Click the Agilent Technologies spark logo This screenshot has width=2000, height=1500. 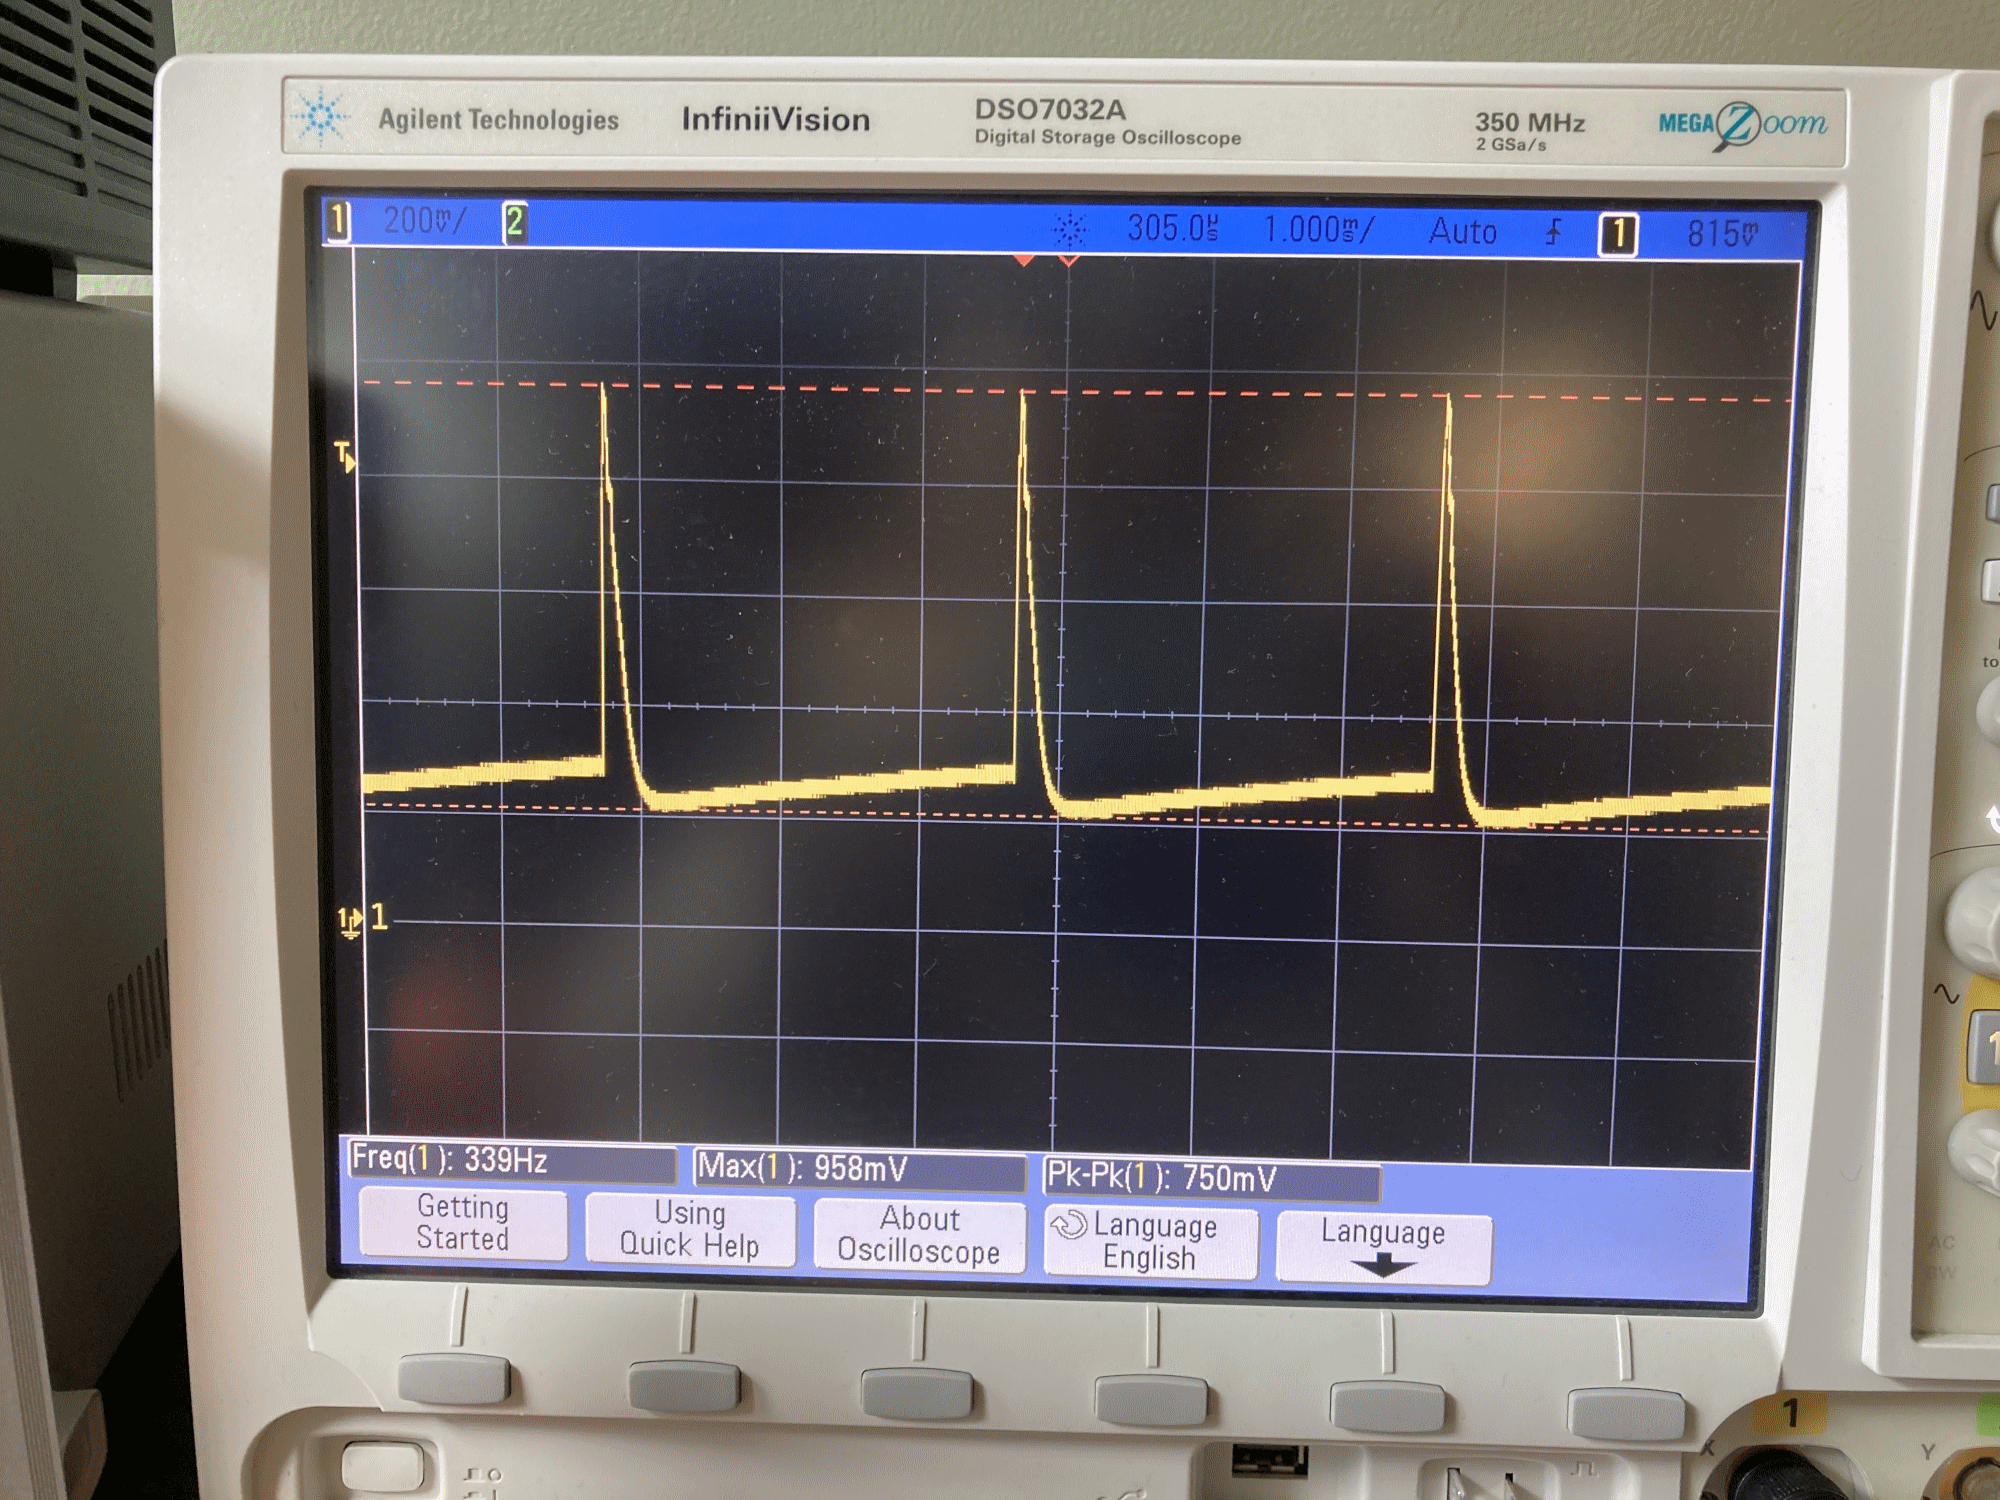pyautogui.click(x=322, y=117)
